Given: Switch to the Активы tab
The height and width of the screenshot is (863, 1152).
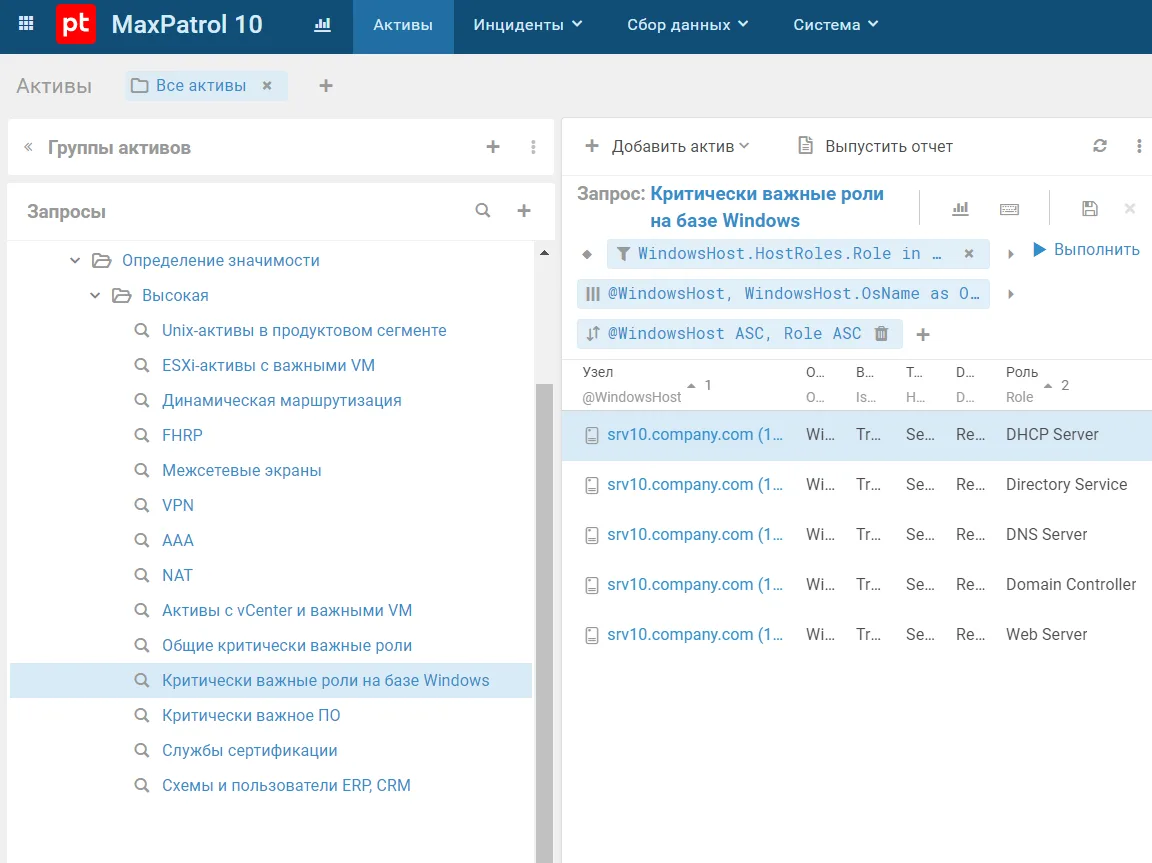Looking at the screenshot, I should [x=403, y=25].
